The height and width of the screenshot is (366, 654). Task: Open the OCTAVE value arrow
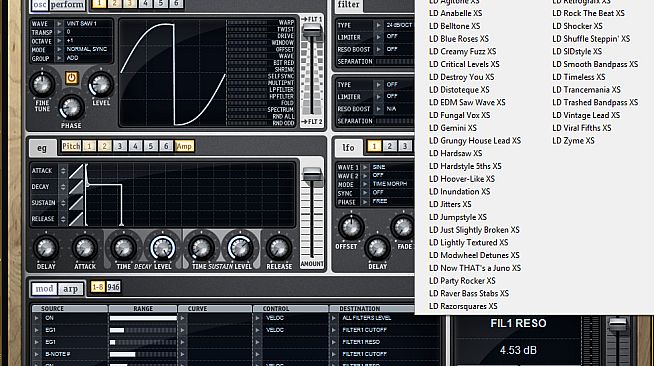pyautogui.click(x=59, y=41)
